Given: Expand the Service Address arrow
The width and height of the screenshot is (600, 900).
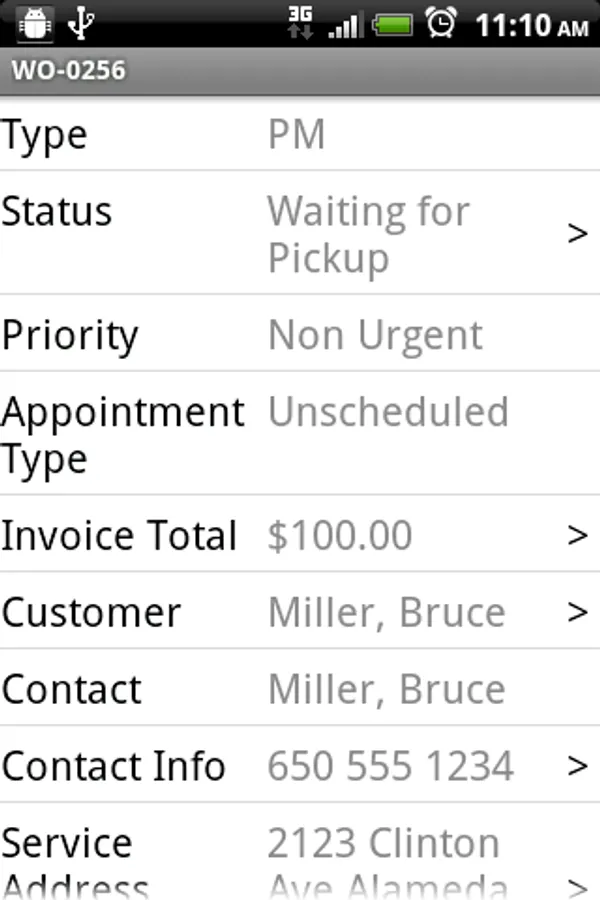Looking at the screenshot, I should (577, 884).
